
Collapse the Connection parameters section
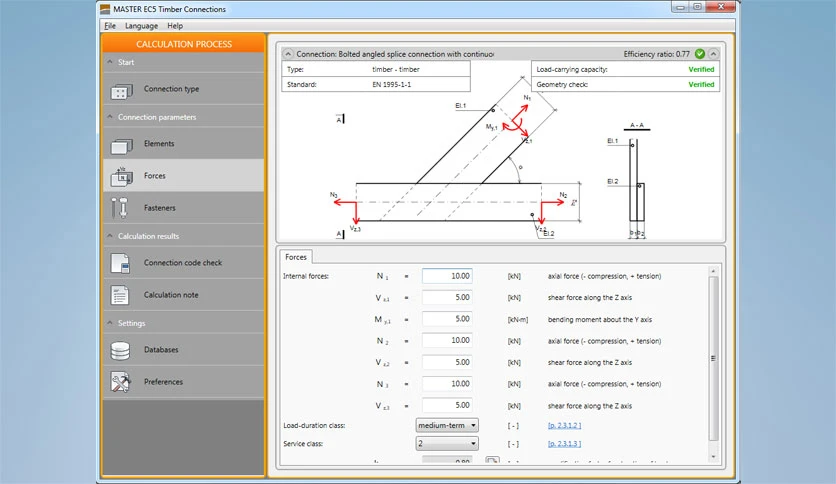[110, 117]
